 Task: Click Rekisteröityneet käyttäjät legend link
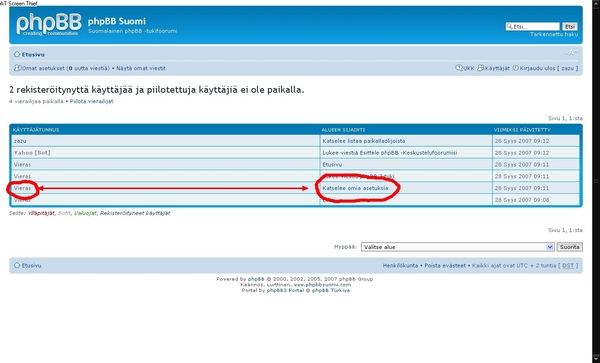coord(135,213)
